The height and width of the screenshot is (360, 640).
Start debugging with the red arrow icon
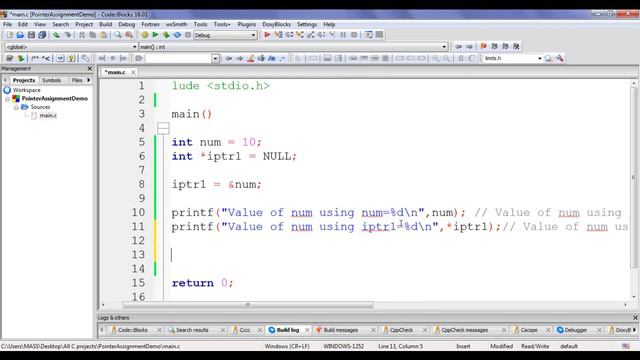tap(267, 35)
